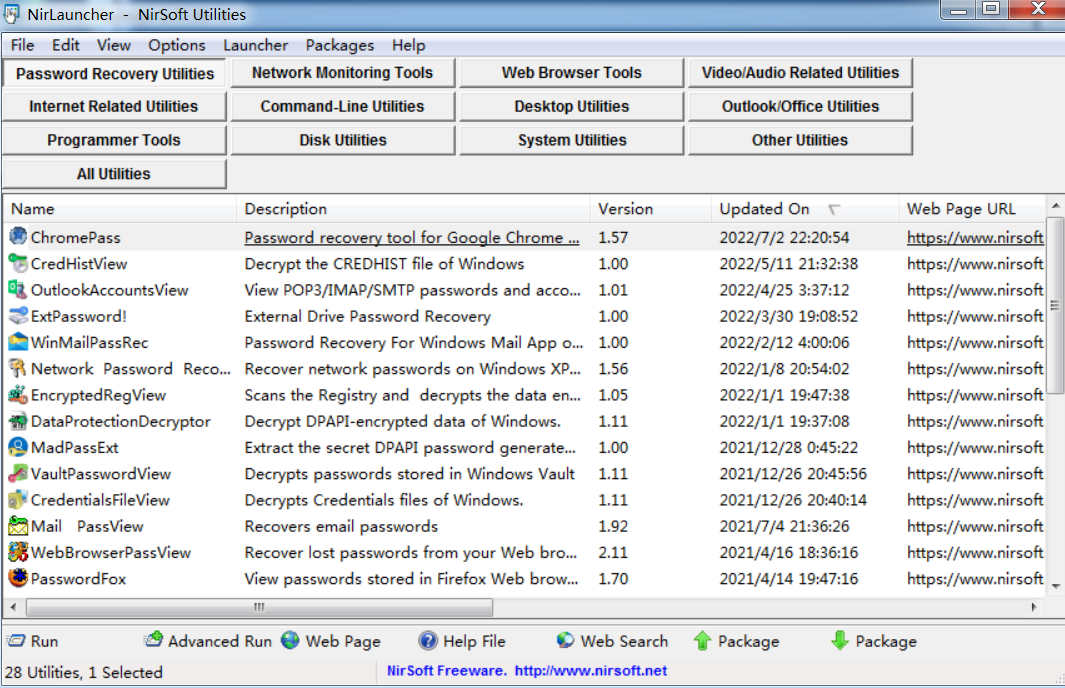
Task: Switch to Programmer Tools category
Action: [x=113, y=140]
